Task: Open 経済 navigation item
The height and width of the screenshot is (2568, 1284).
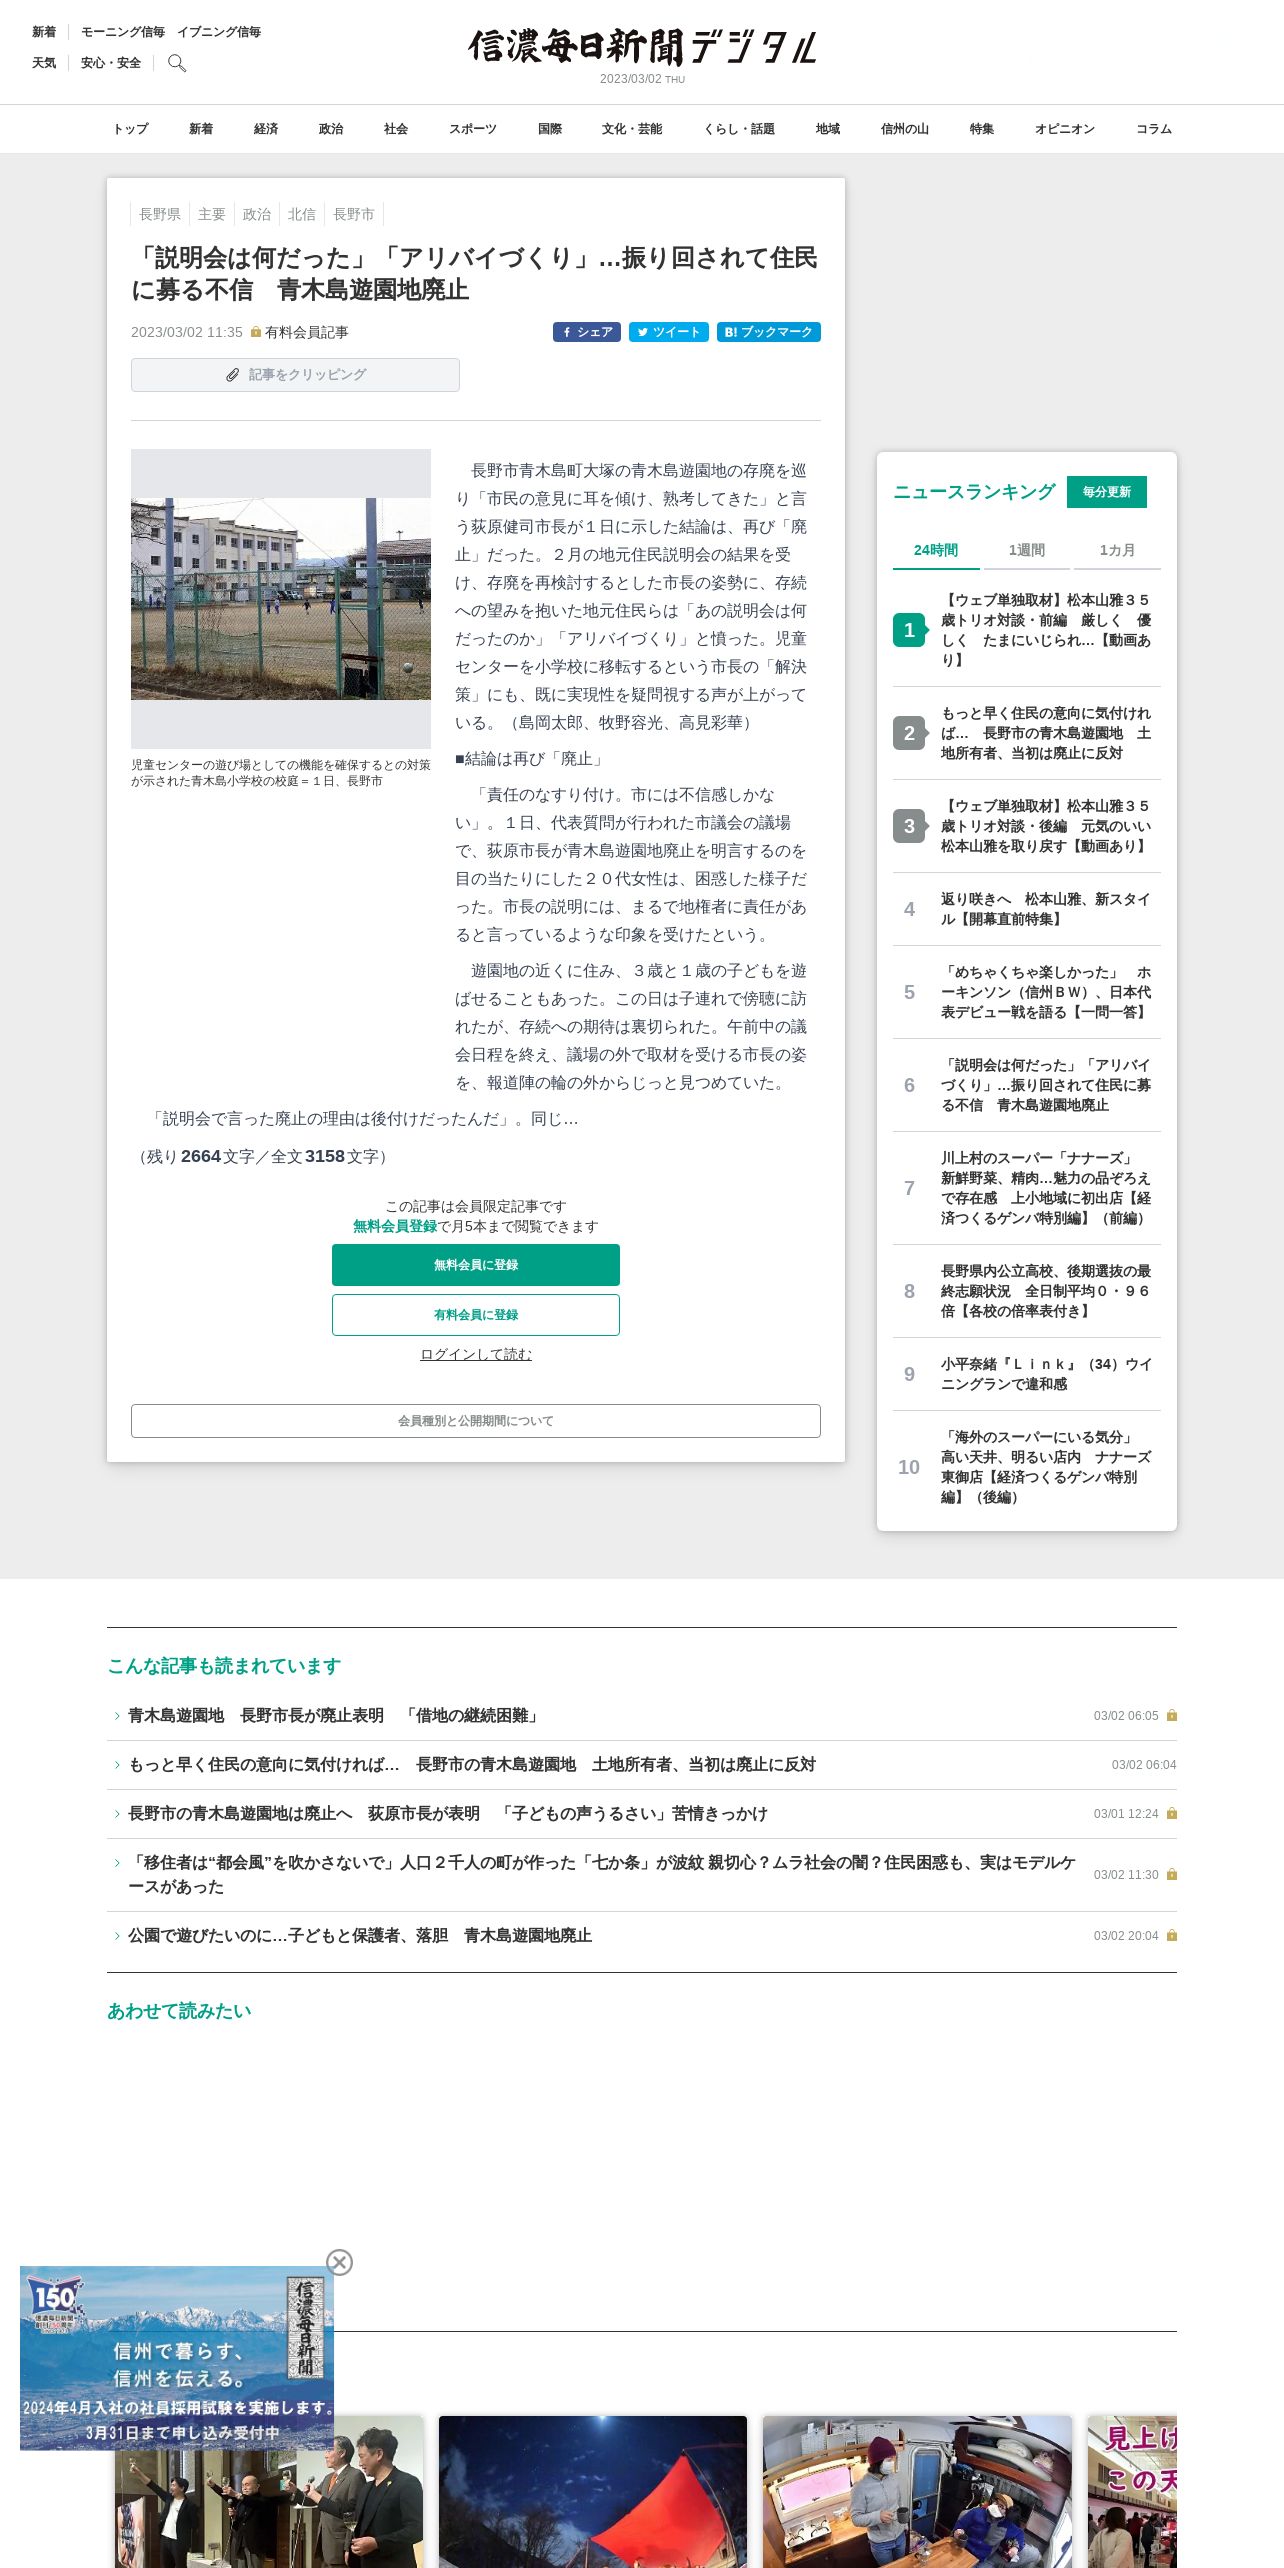Action: click(266, 129)
